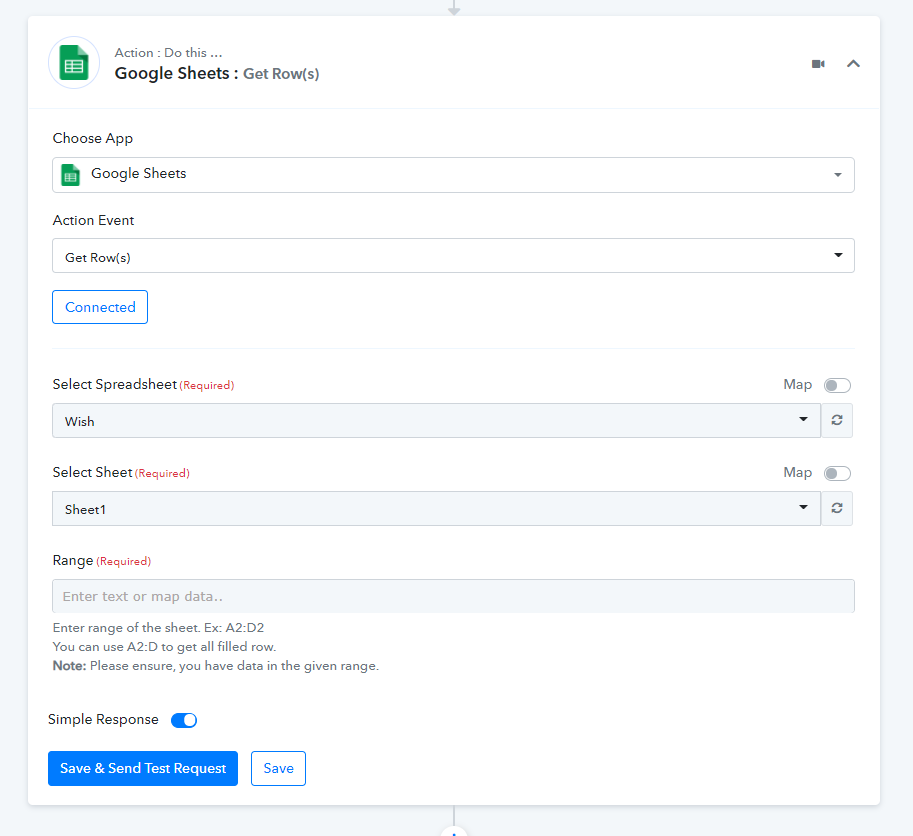Click the 'You can use A2:D' hint line
This screenshot has width=913, height=836.
coord(164,647)
